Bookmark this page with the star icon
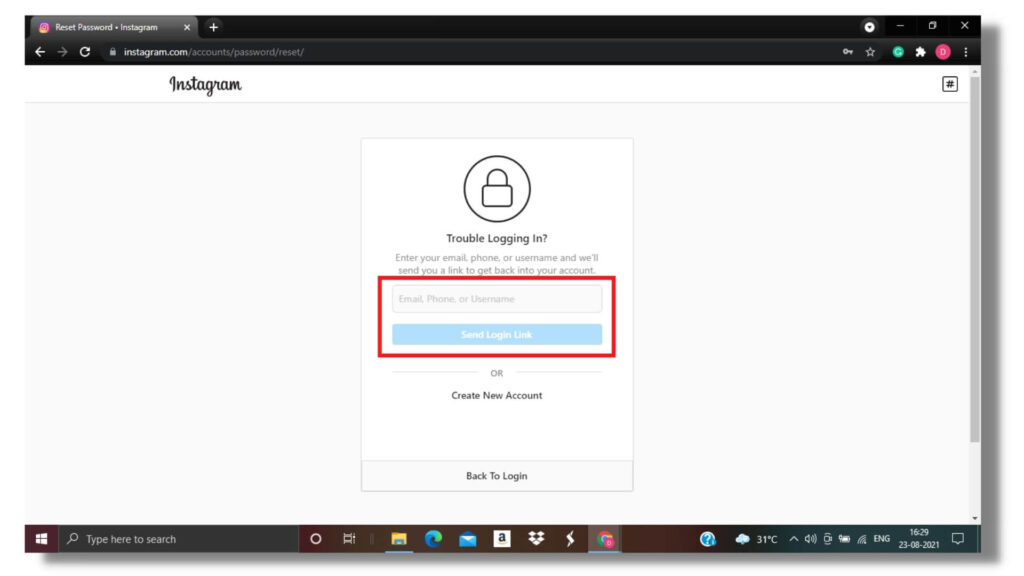Image resolution: width=1024 pixels, height=576 pixels. 870,52
